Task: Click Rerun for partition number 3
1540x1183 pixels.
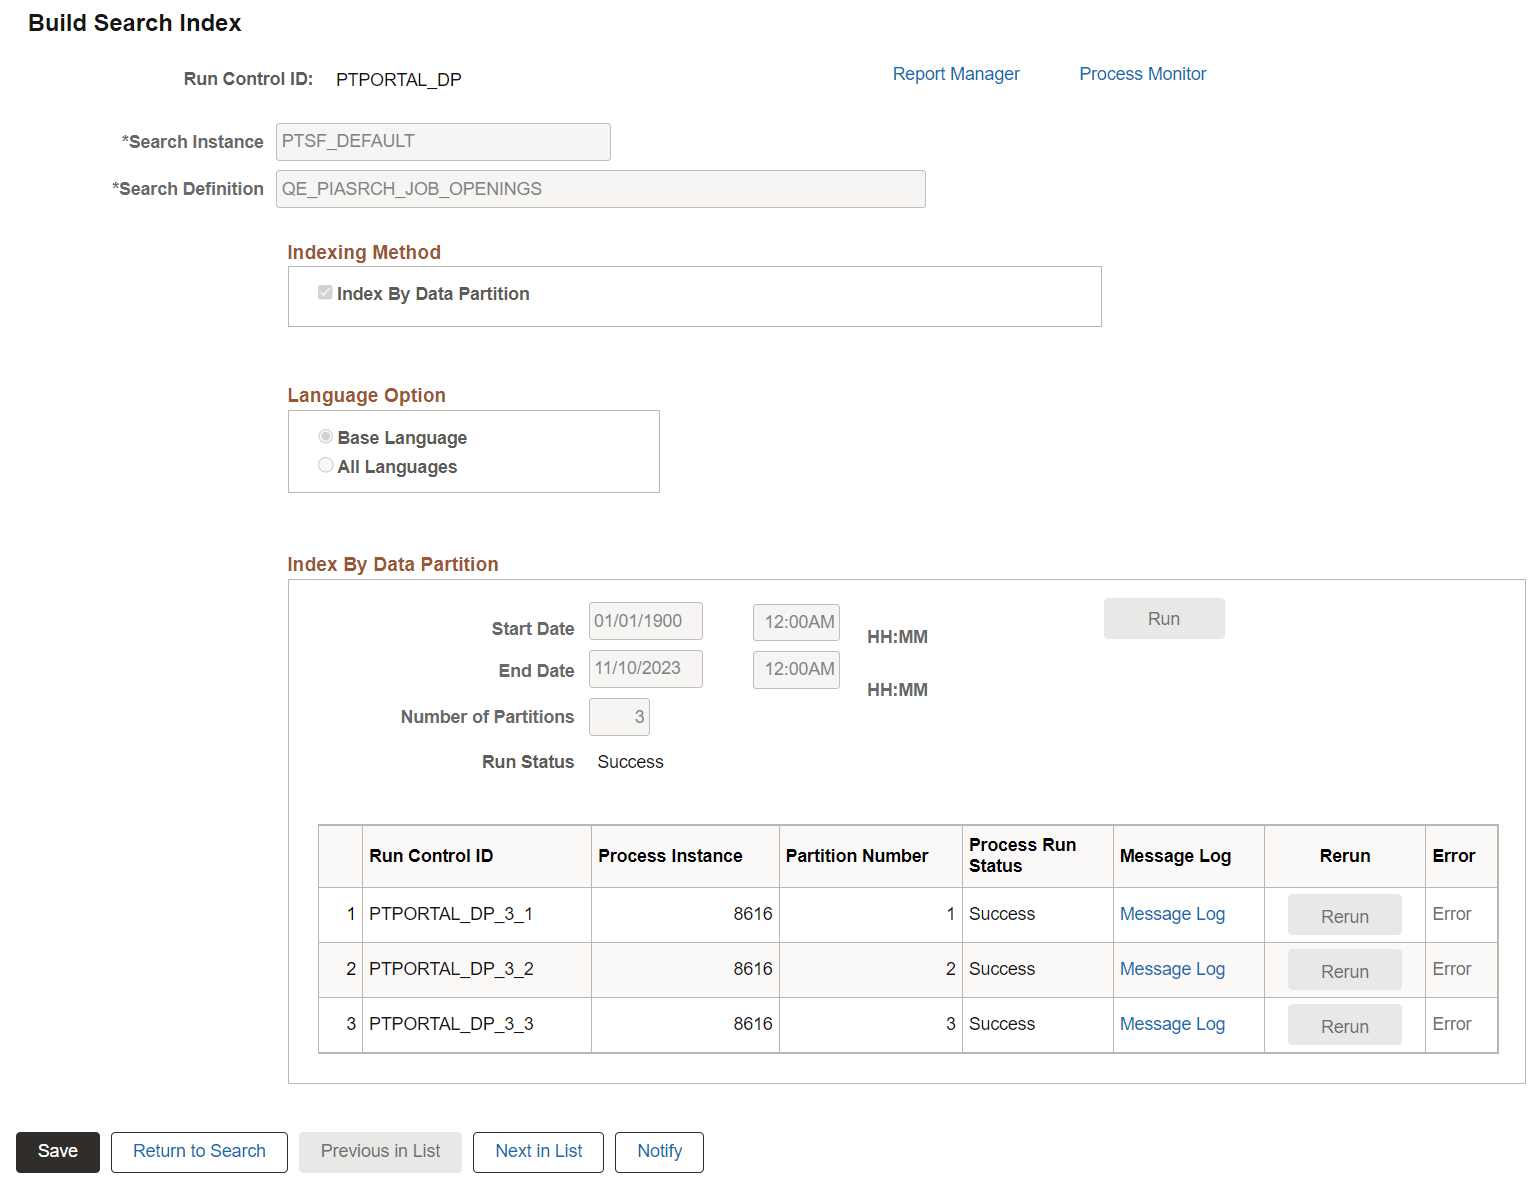Action: click(1344, 1024)
